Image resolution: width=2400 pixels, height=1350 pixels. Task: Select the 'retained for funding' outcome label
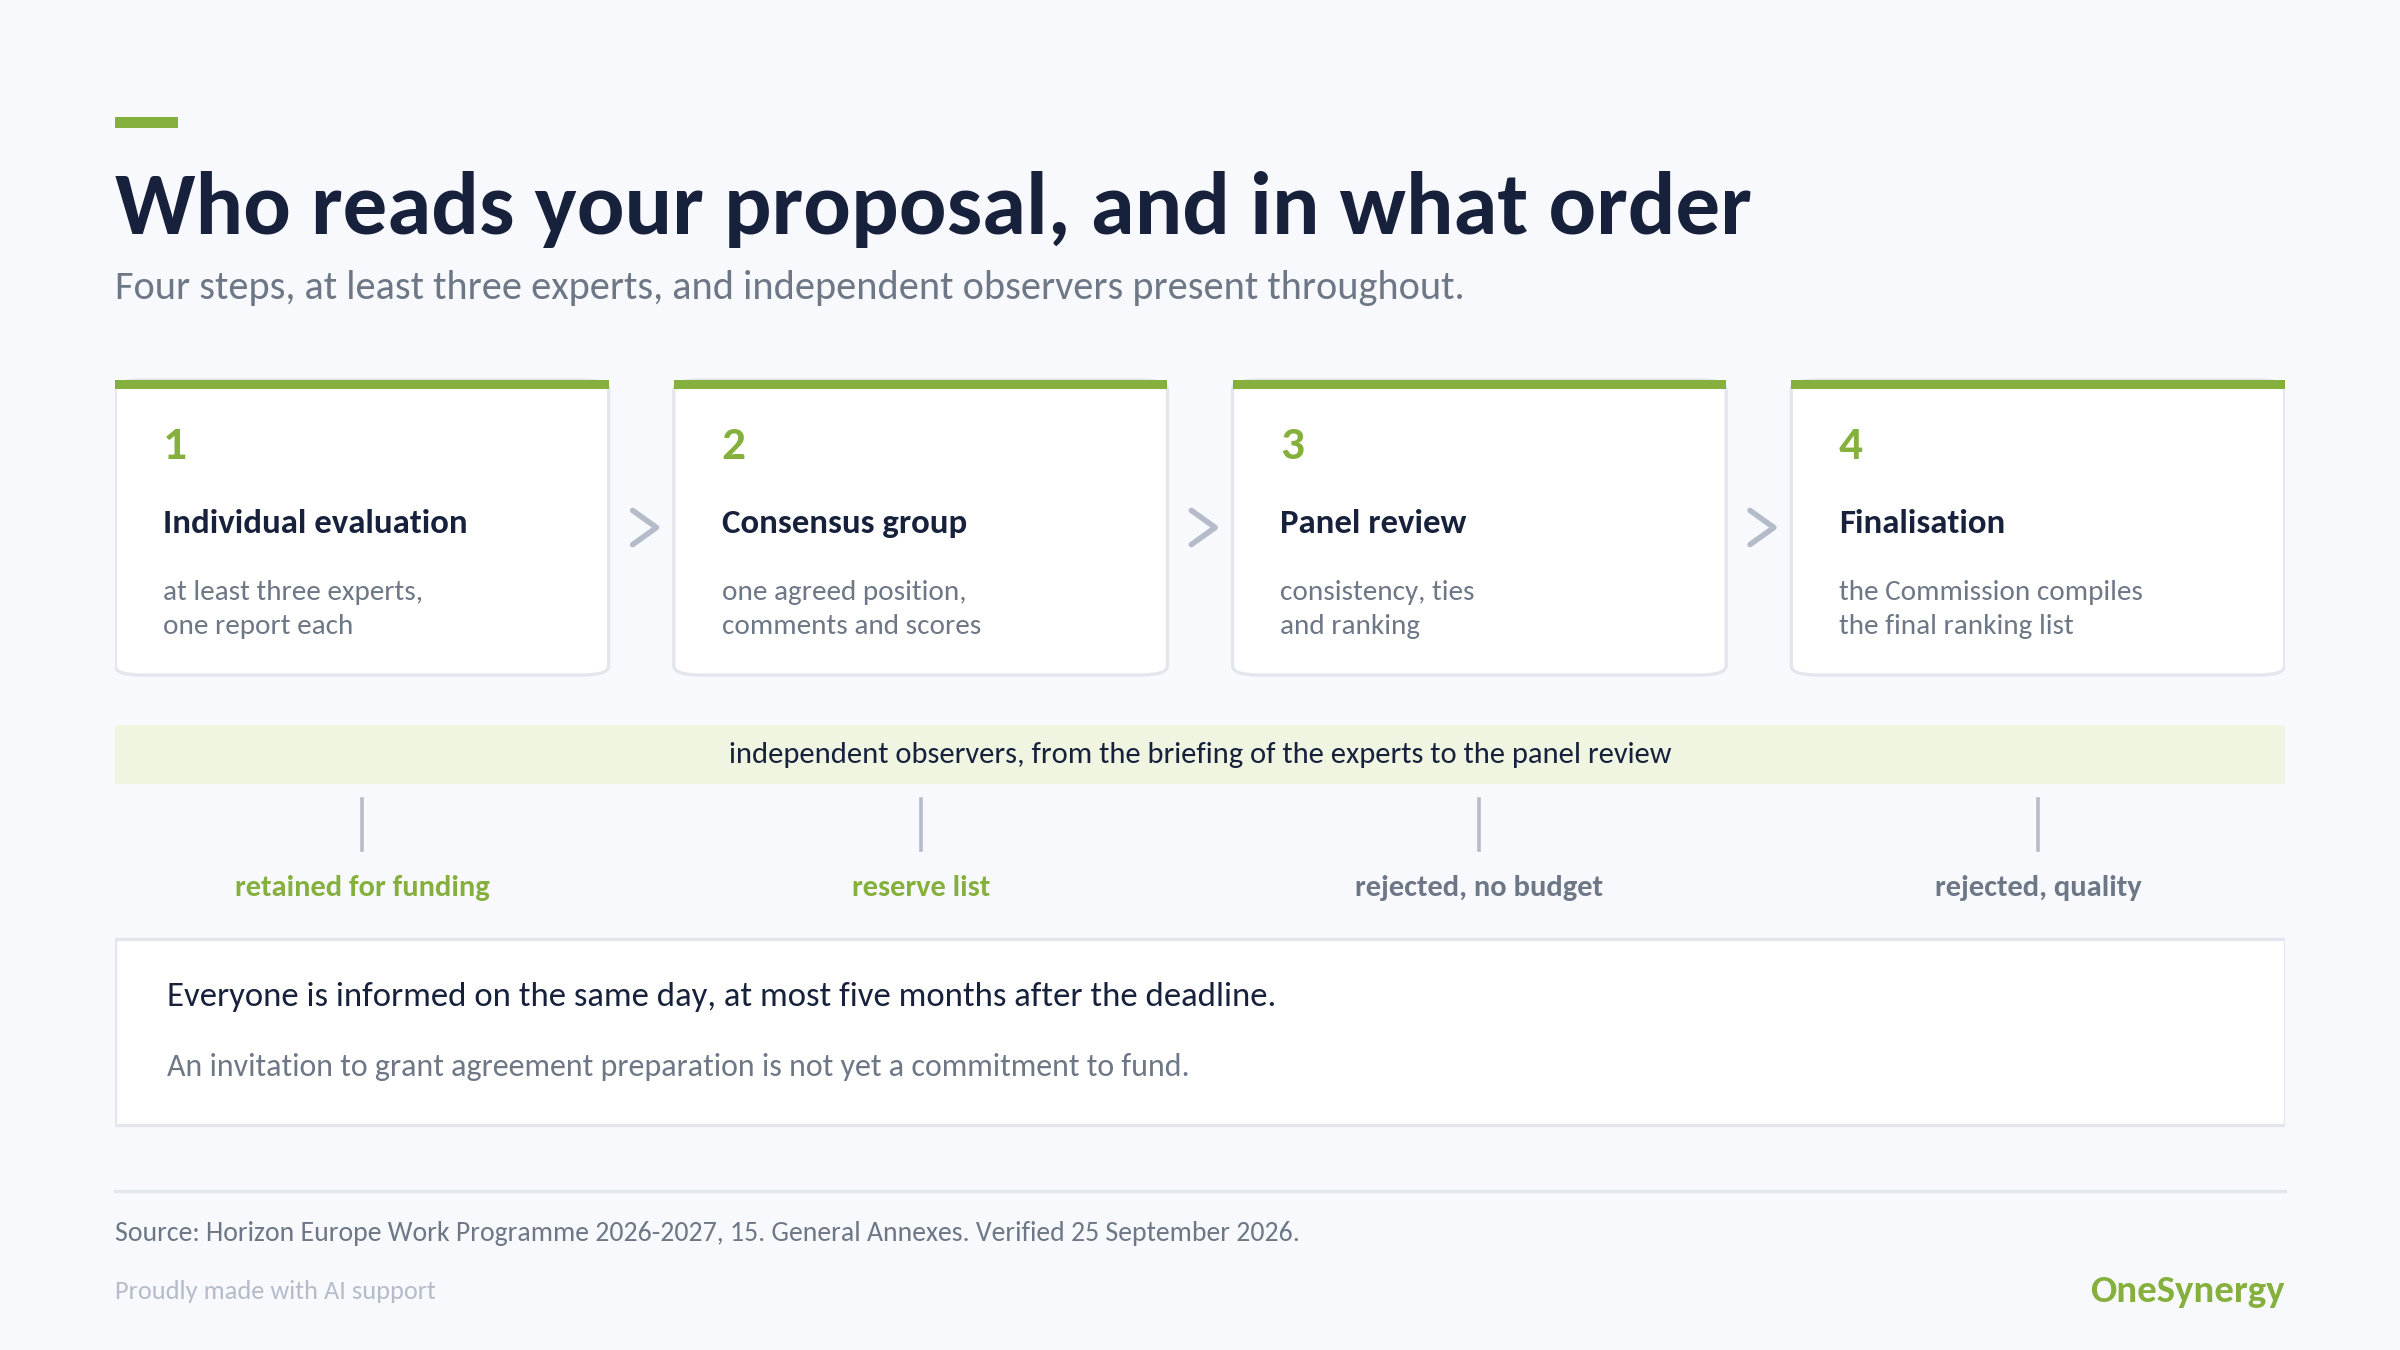click(x=362, y=886)
